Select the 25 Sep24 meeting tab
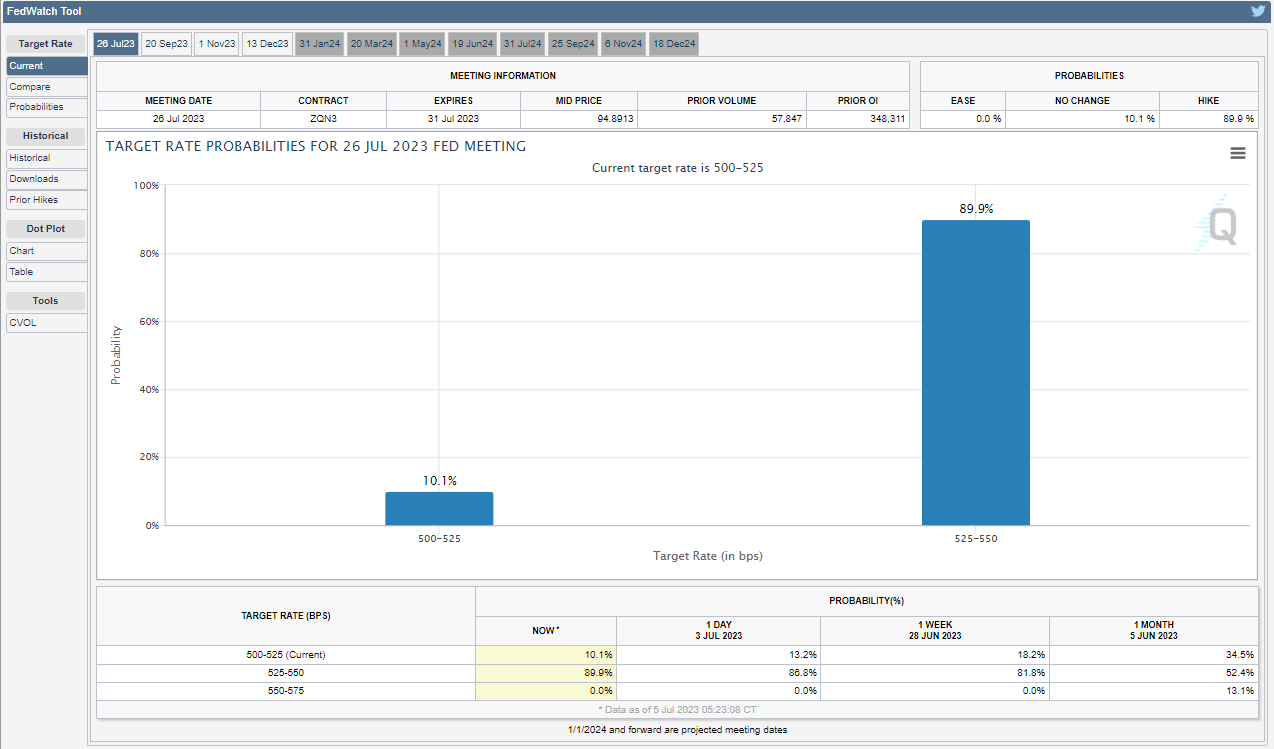The image size is (1274, 749). pos(573,44)
